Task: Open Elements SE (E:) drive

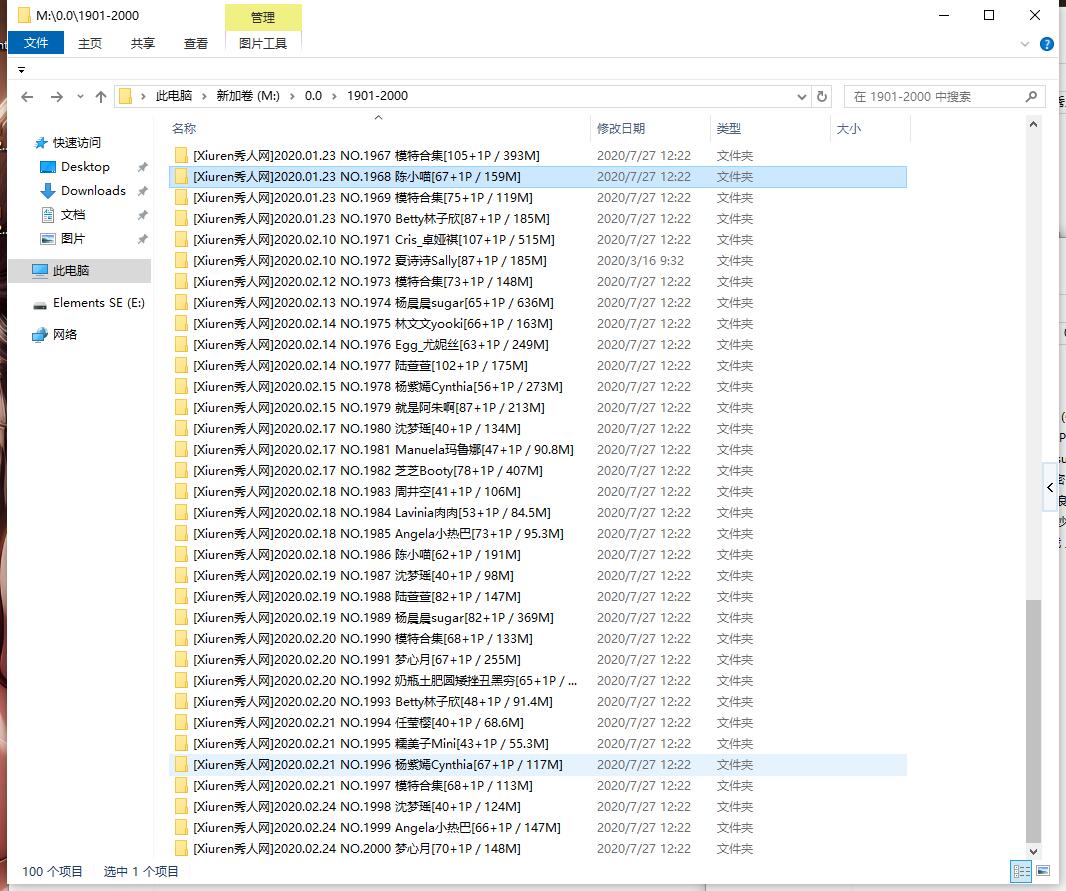Action: point(98,303)
